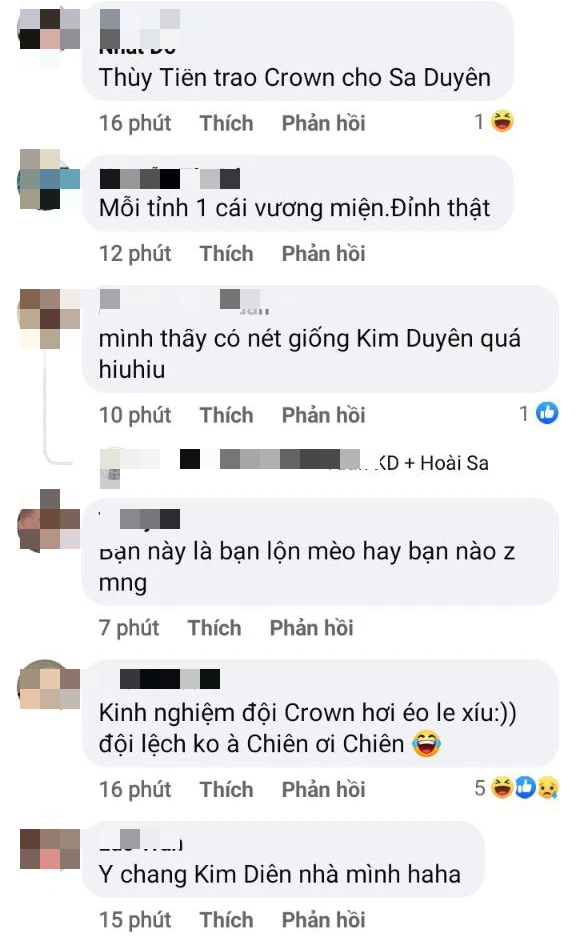
Task: Reply to the 7 phút comment
Action: (x=311, y=628)
